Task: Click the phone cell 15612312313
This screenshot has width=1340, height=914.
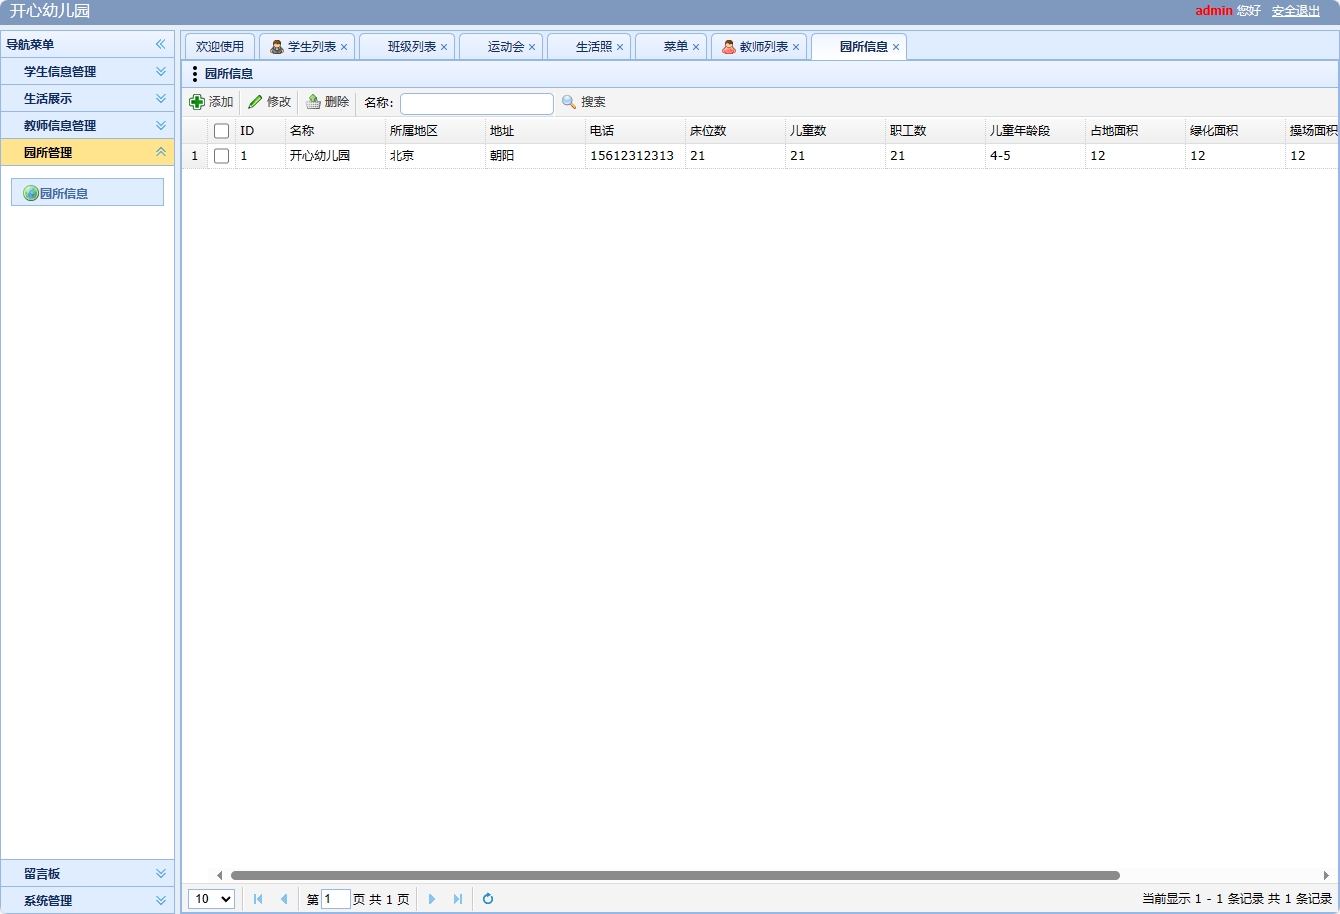Action: 635,156
